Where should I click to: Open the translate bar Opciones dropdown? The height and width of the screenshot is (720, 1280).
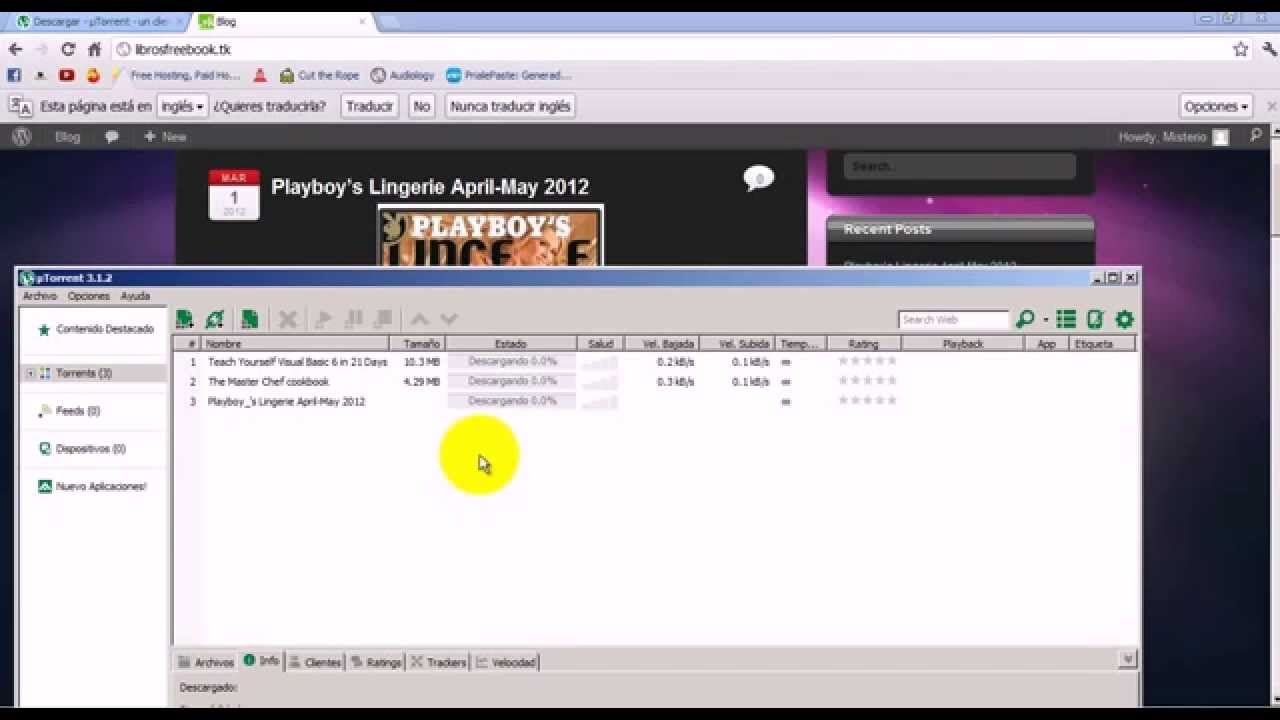[x=1216, y=106]
